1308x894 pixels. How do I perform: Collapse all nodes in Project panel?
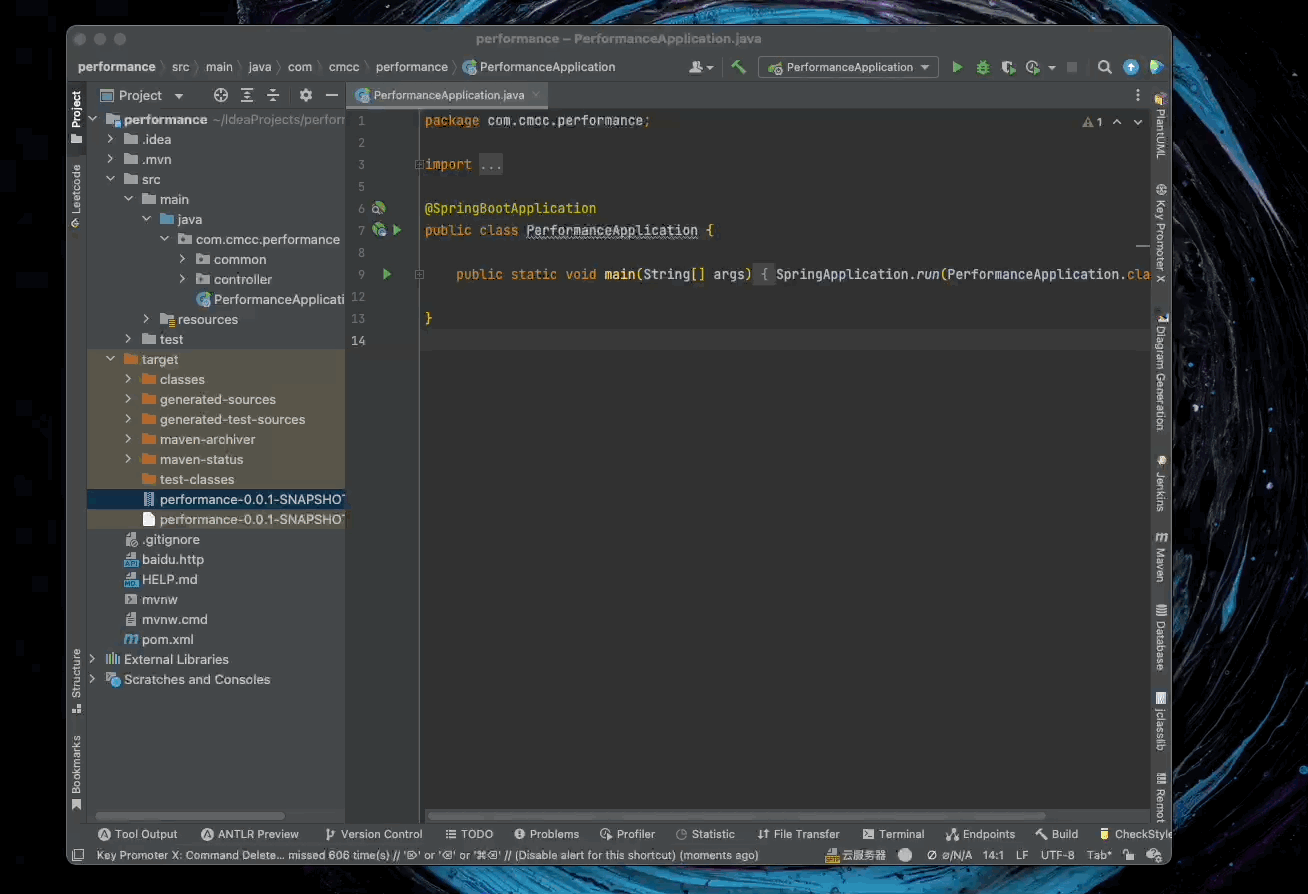272,95
